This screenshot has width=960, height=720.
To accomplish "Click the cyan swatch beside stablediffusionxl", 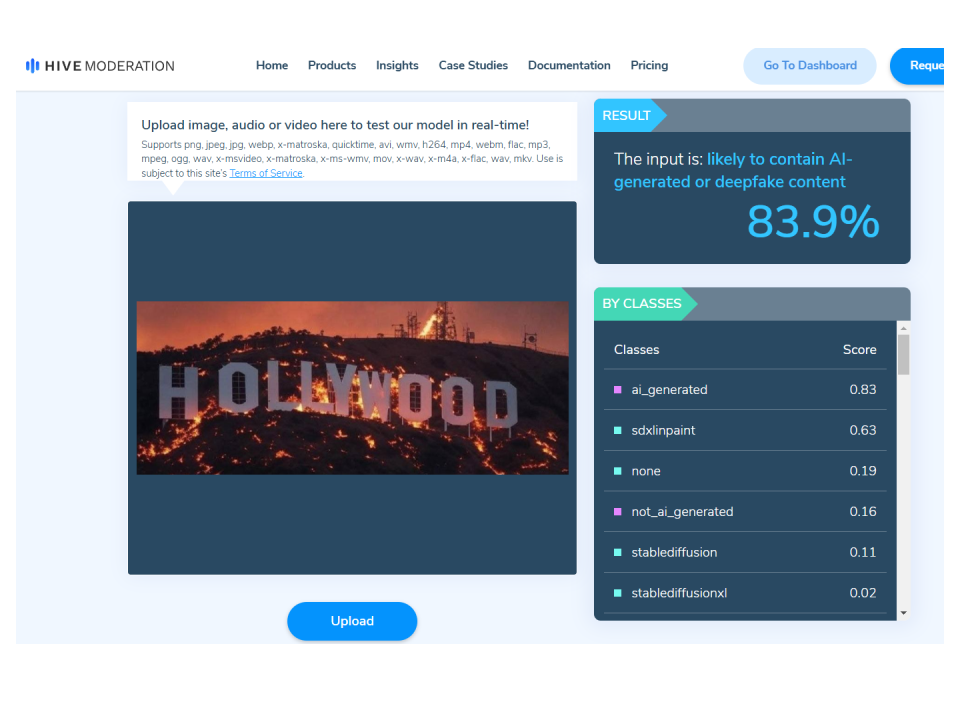I will click(618, 593).
